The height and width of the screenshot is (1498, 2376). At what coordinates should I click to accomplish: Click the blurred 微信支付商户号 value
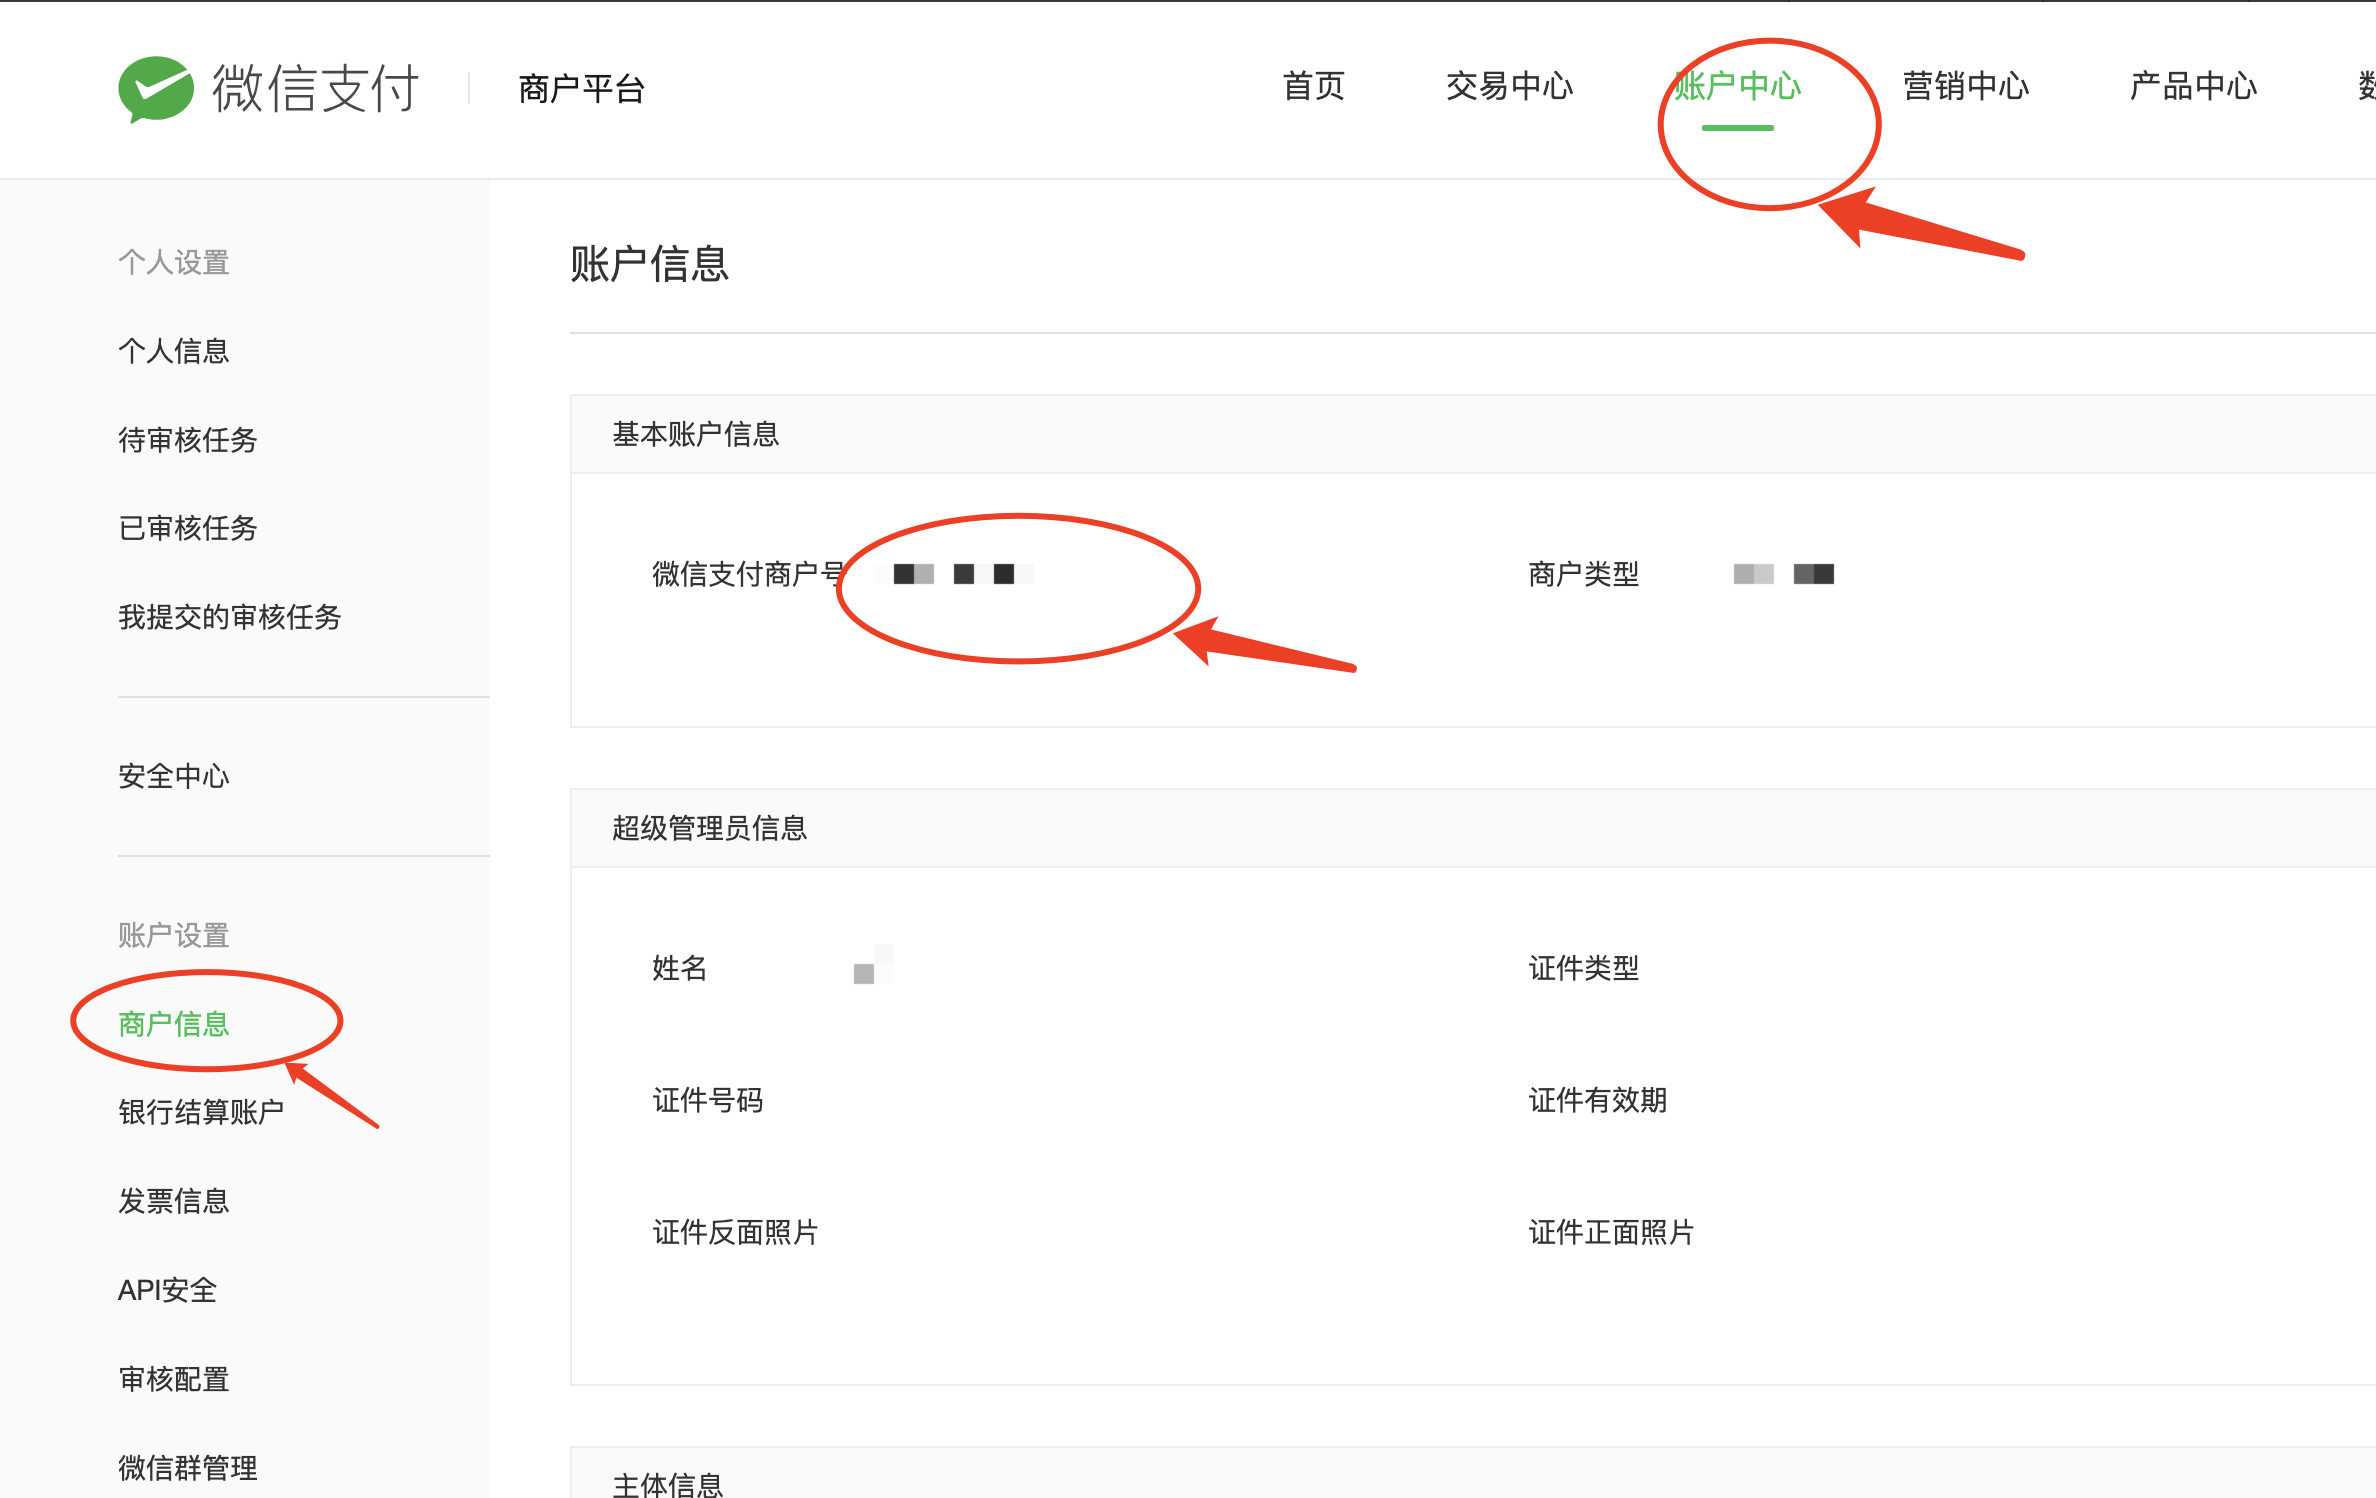pyautogui.click(x=955, y=574)
